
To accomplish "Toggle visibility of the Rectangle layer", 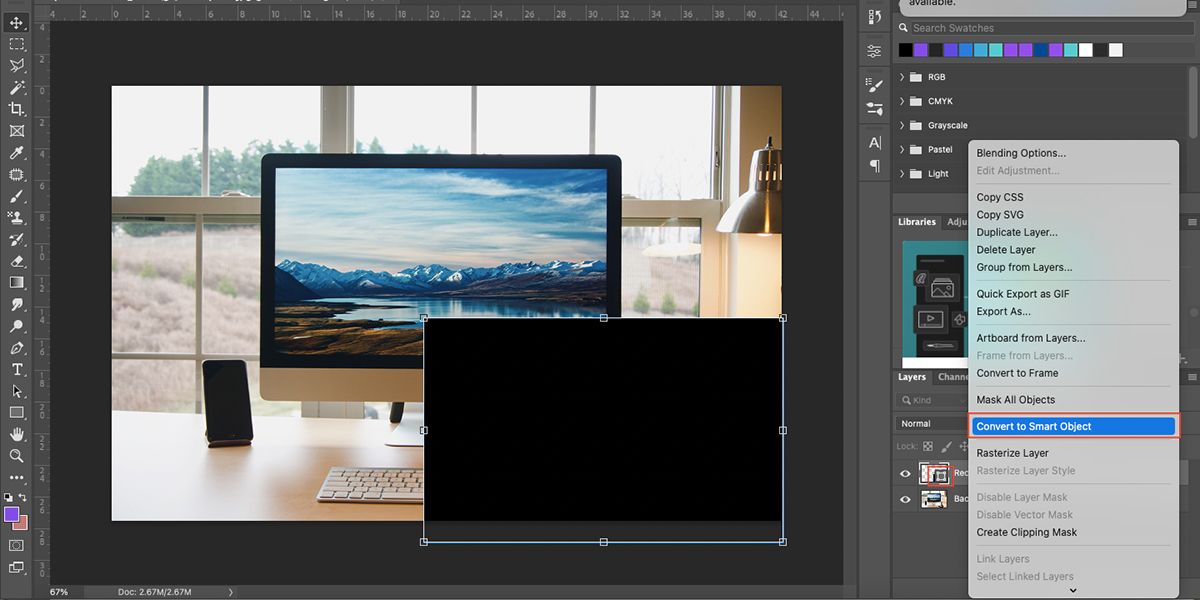I will (x=905, y=473).
